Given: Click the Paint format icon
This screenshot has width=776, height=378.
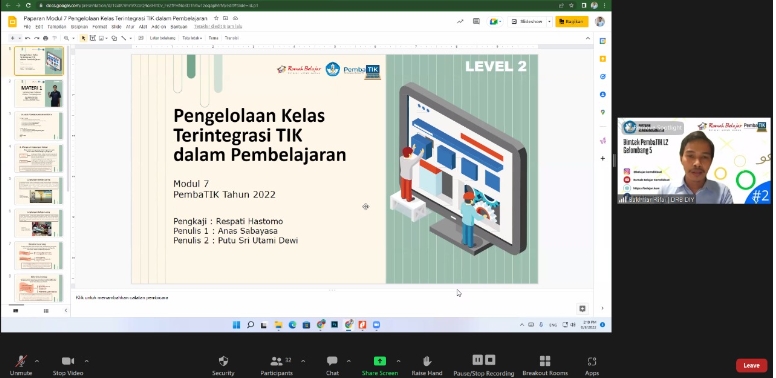Looking at the screenshot, I should (54, 38).
